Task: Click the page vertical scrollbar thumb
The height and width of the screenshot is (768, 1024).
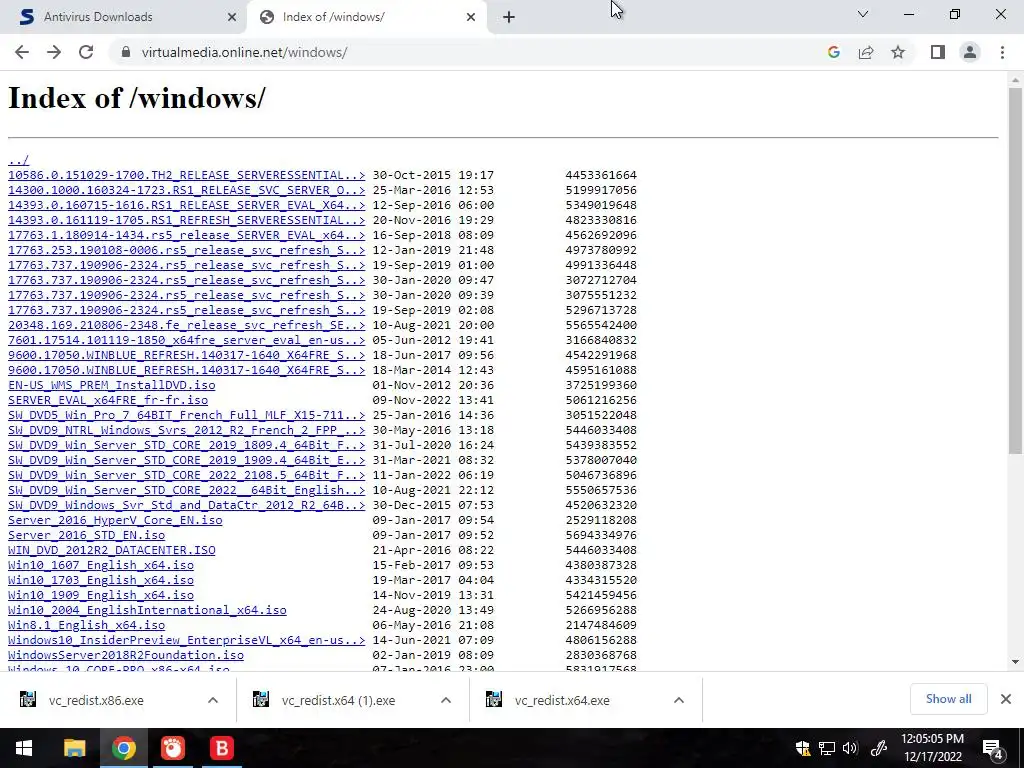Action: coord(1015,271)
